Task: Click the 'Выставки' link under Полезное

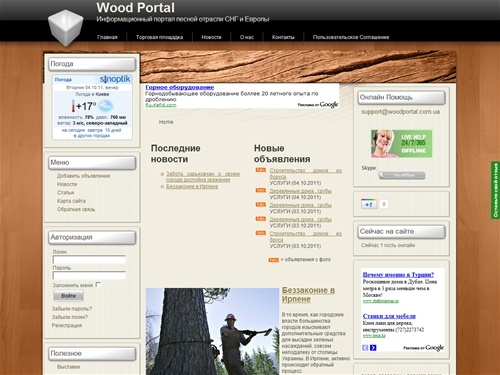Action: click(x=68, y=367)
